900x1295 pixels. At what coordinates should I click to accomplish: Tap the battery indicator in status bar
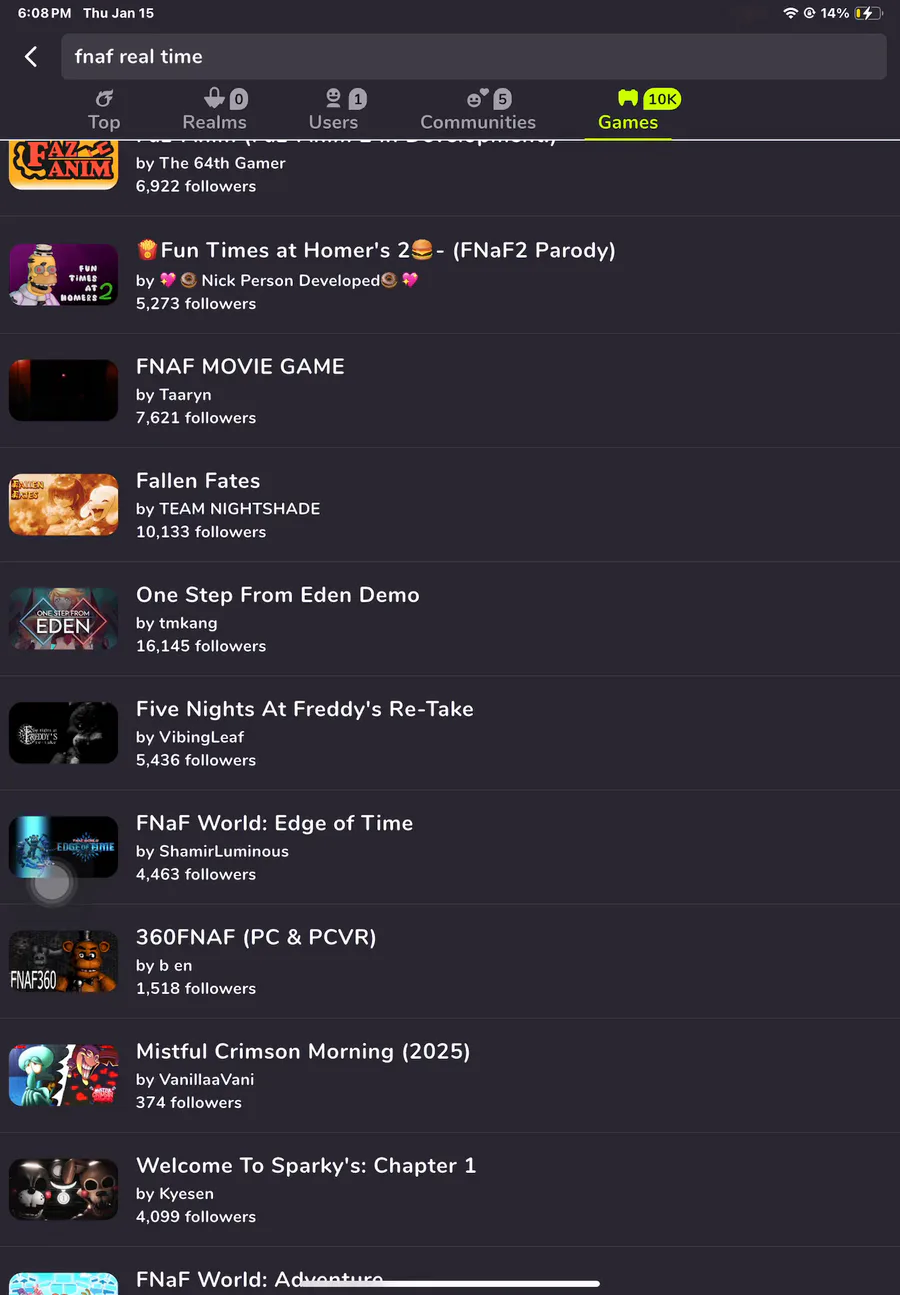(868, 13)
